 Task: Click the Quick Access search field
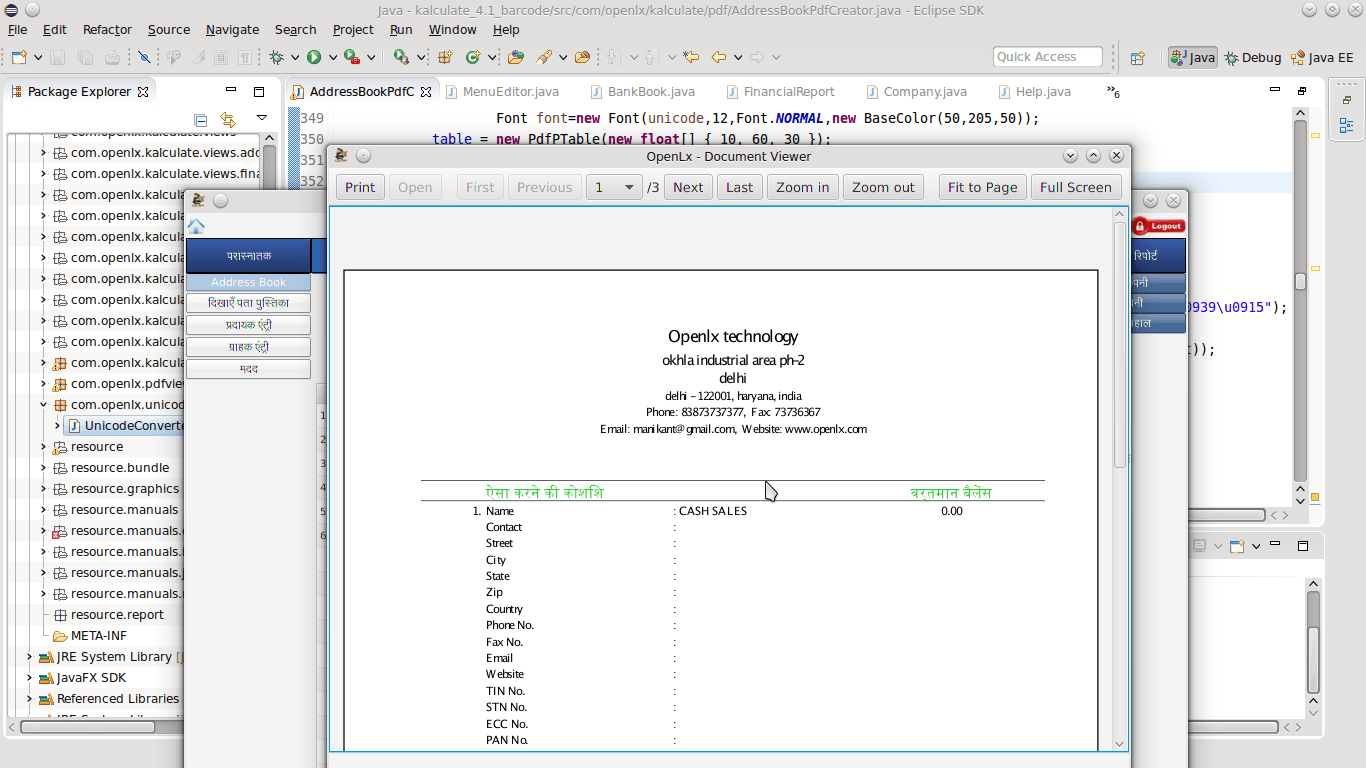pos(1047,57)
